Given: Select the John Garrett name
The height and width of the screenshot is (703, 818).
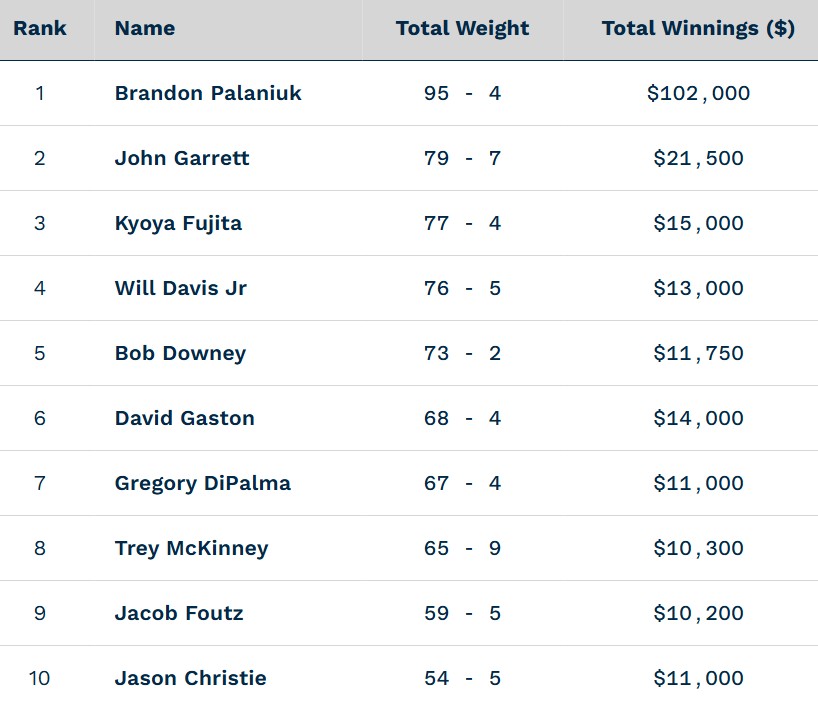Looking at the screenshot, I should pos(182,158).
